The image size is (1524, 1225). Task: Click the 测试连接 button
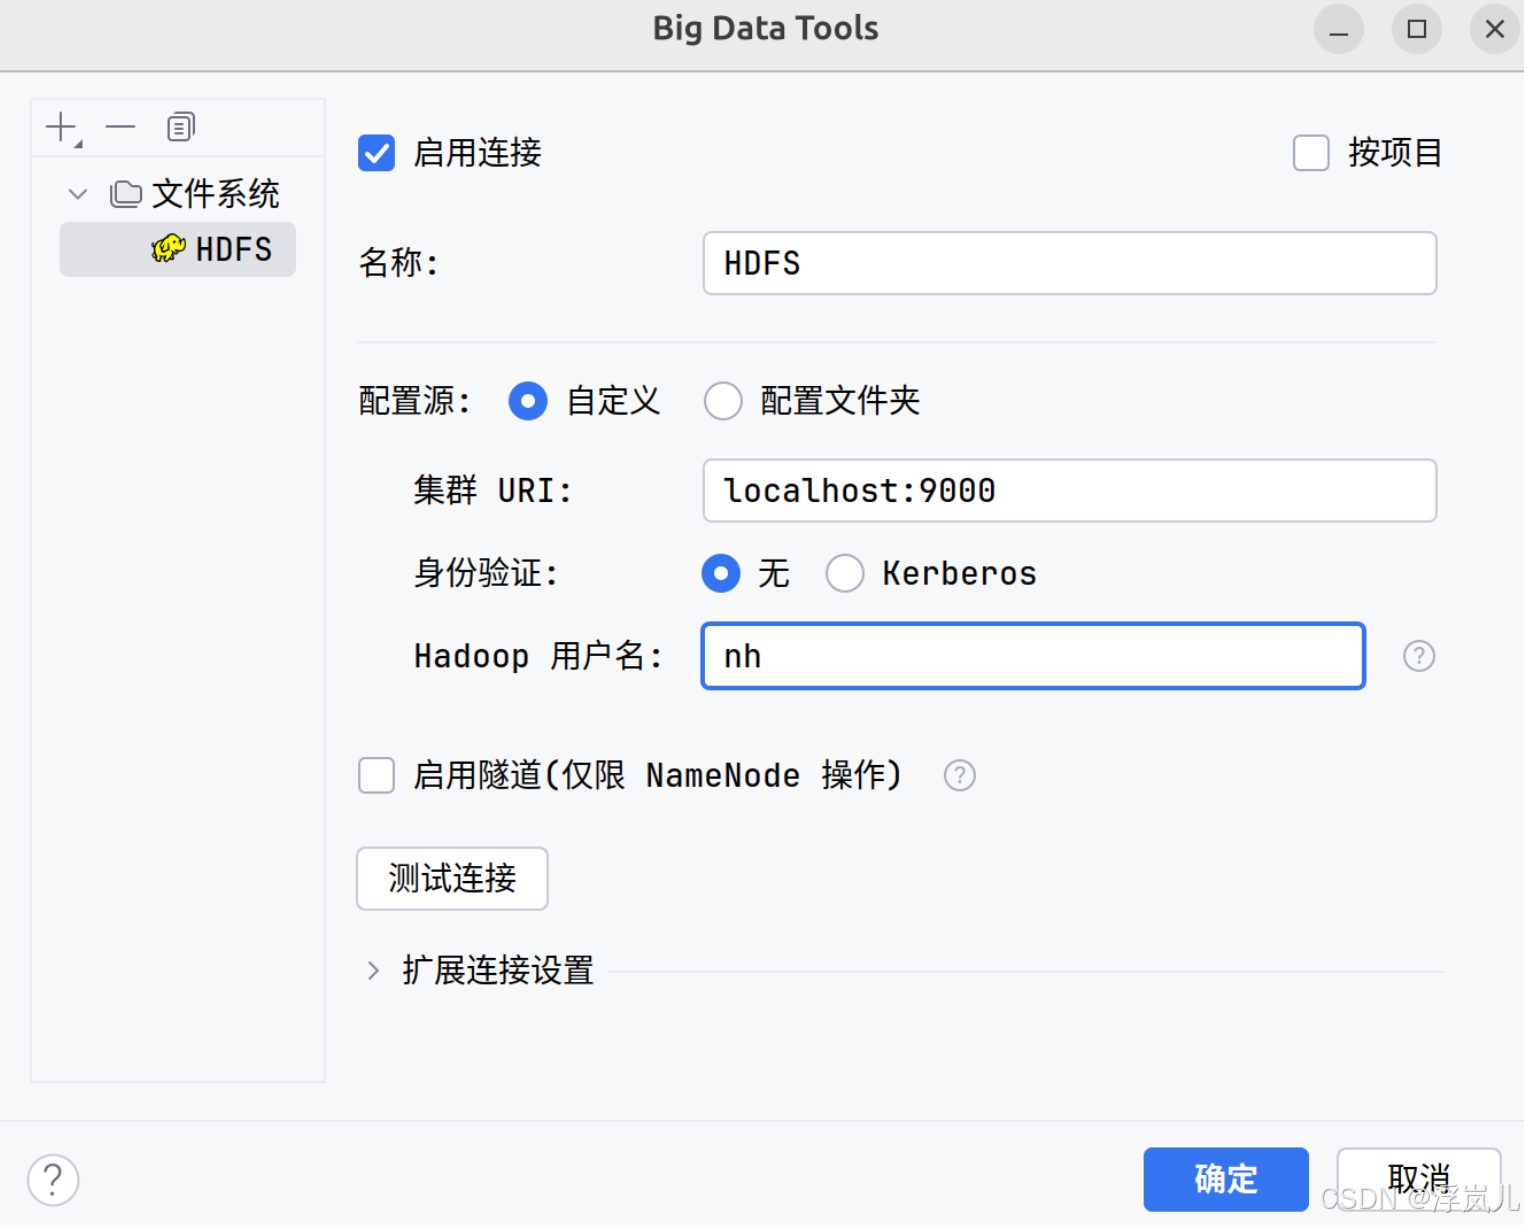click(x=451, y=878)
